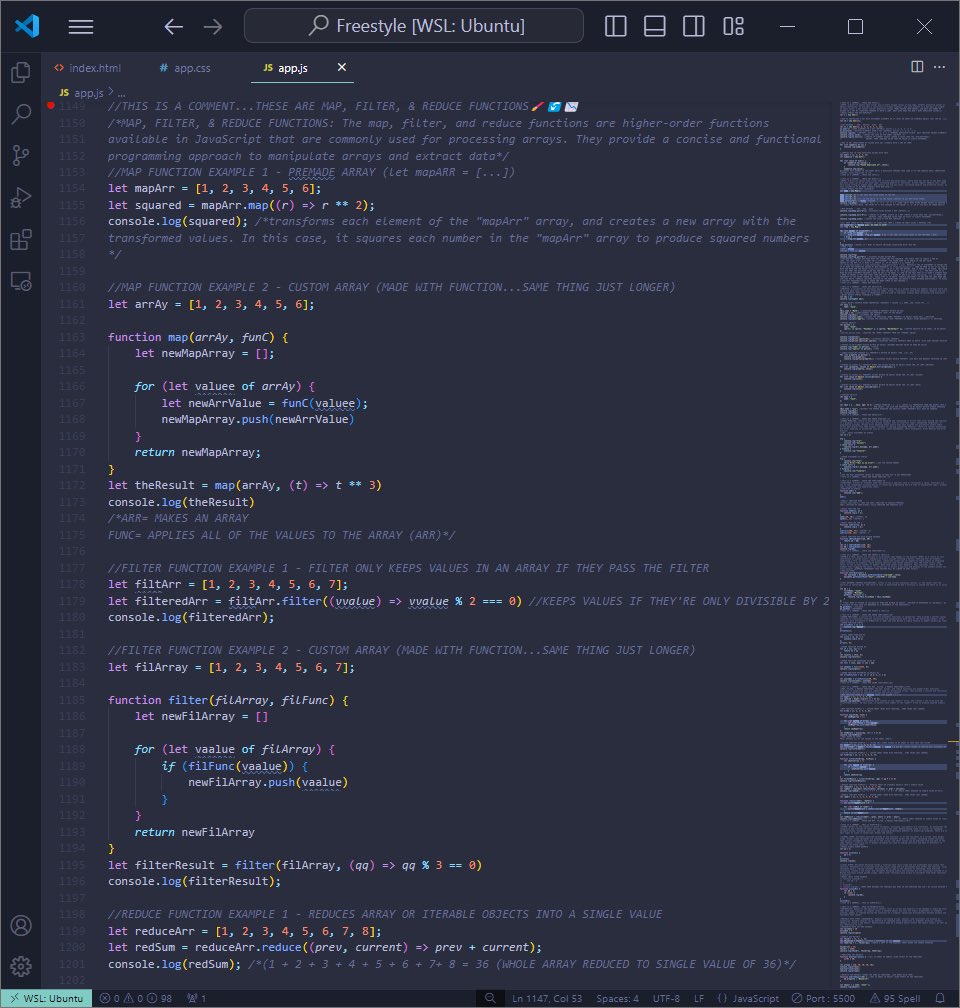
Task: Click 'filterResult' on line 1195
Action: (x=175, y=865)
